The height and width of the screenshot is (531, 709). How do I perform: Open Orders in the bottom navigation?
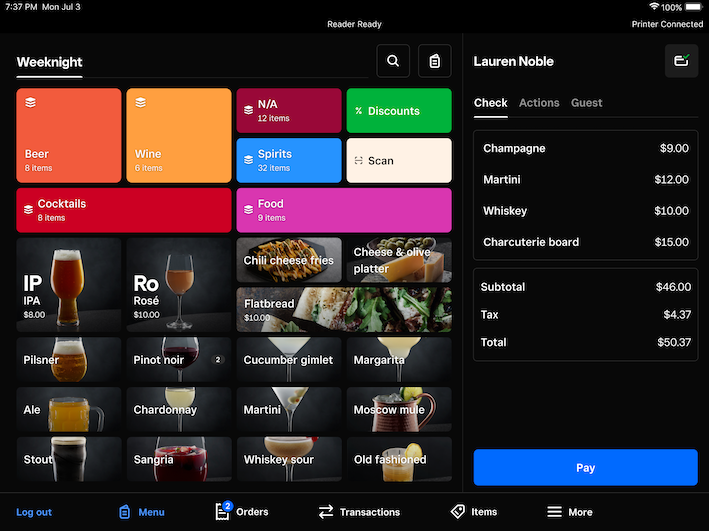coord(241,511)
